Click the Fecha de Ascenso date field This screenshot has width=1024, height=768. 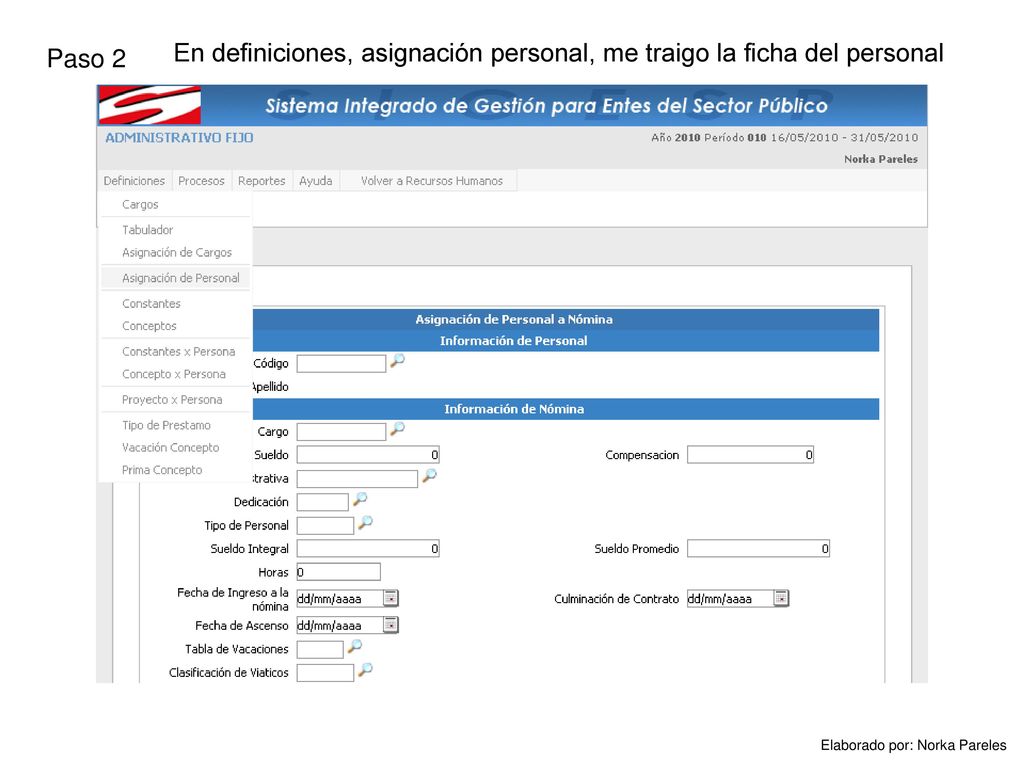(340, 626)
